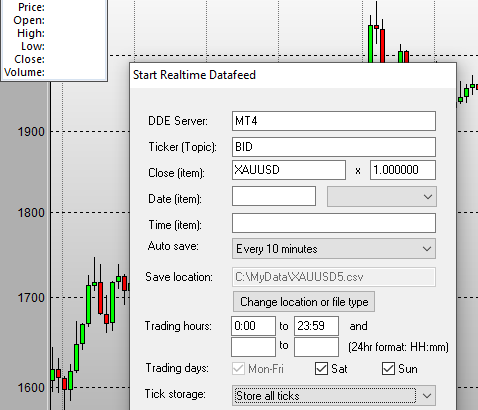Image resolution: width=478 pixels, height=410 pixels.
Task: Click the empty Time (item) field
Action: [334, 223]
